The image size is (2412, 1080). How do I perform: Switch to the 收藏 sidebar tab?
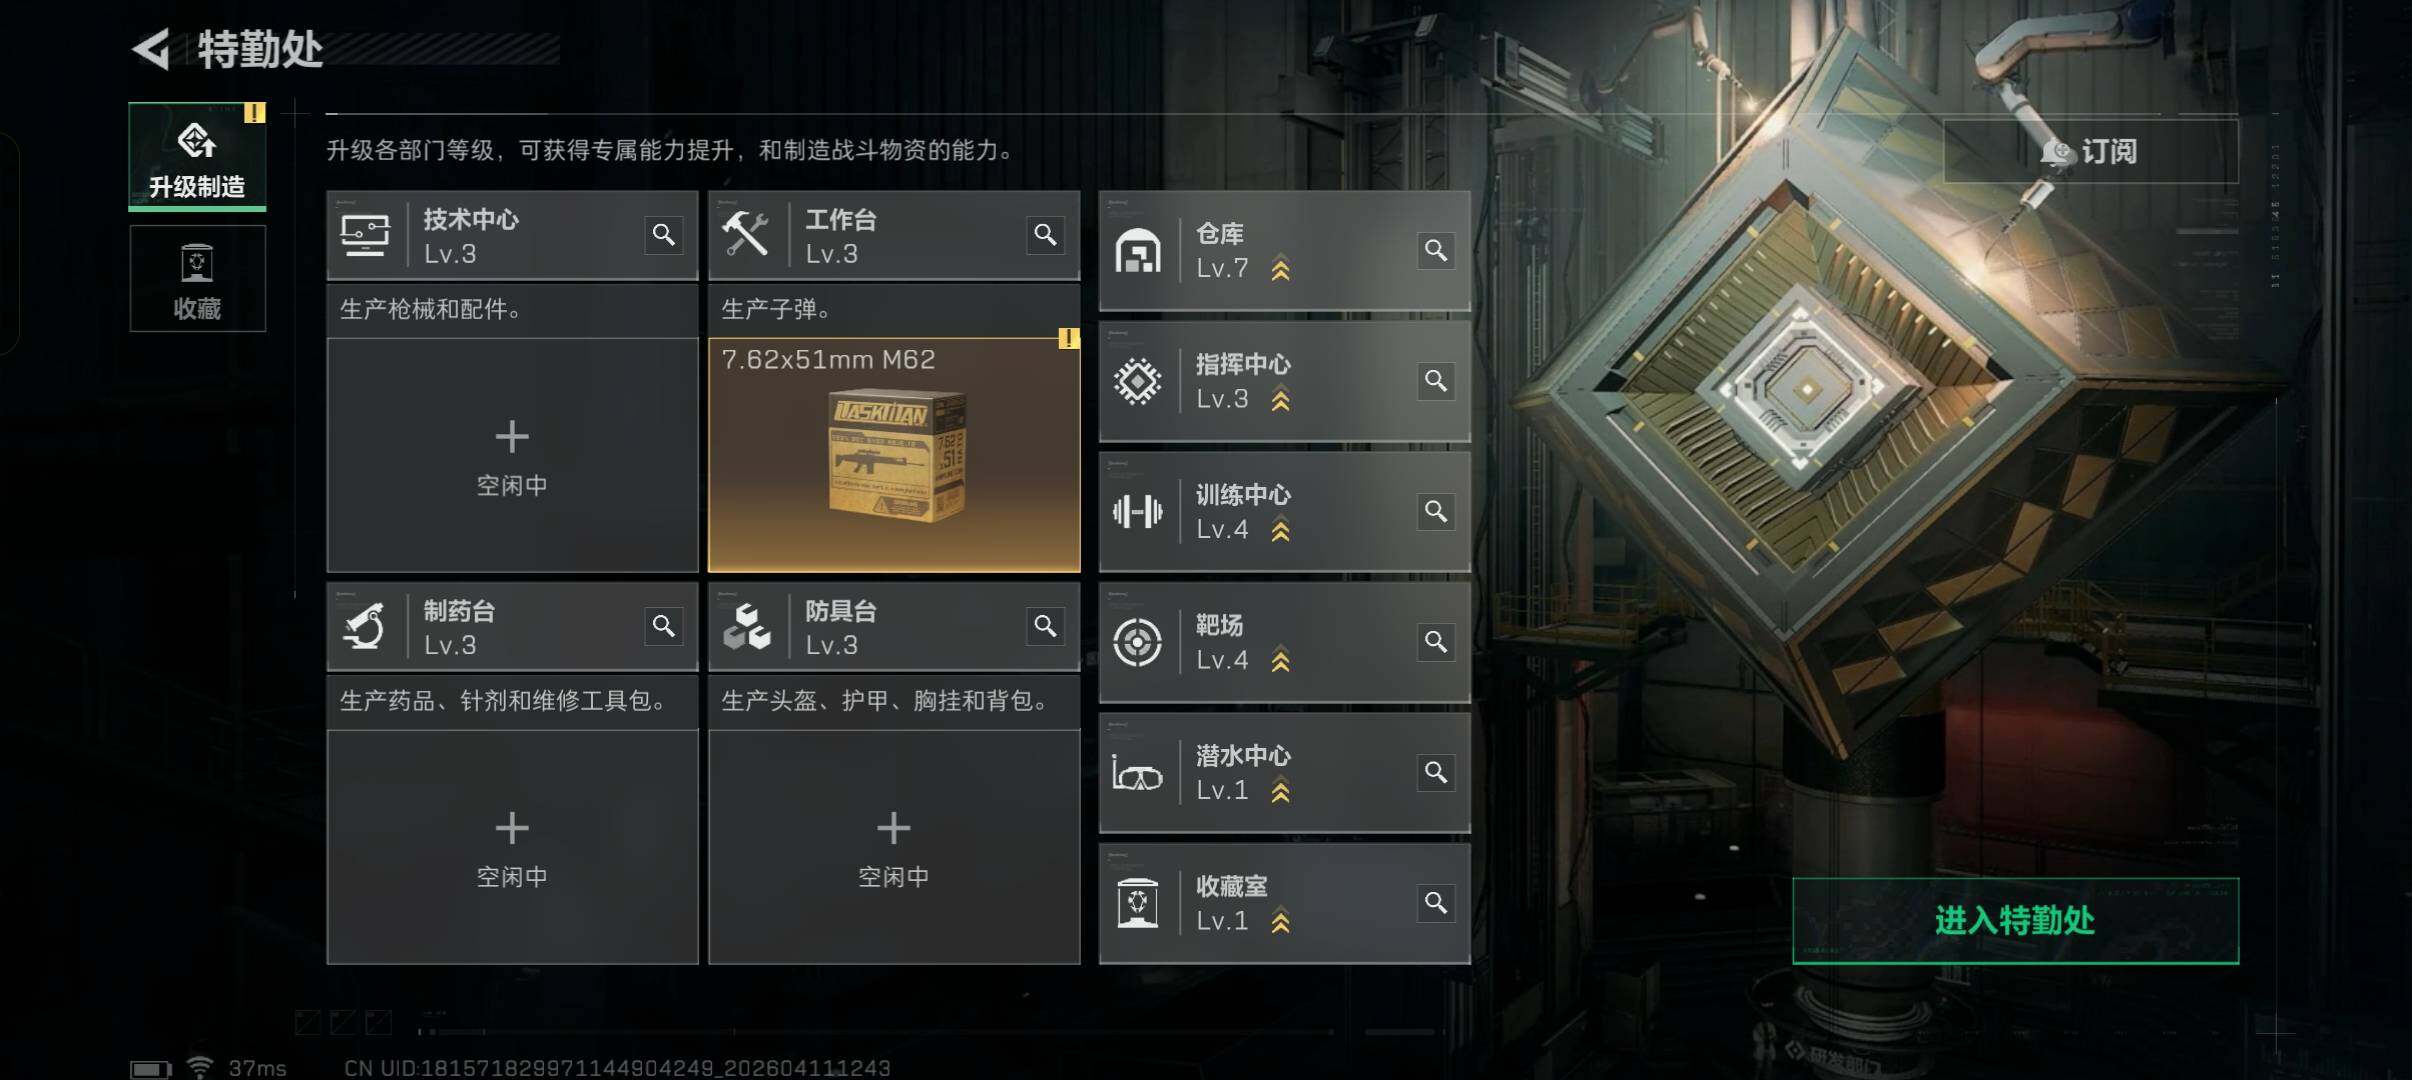197,278
